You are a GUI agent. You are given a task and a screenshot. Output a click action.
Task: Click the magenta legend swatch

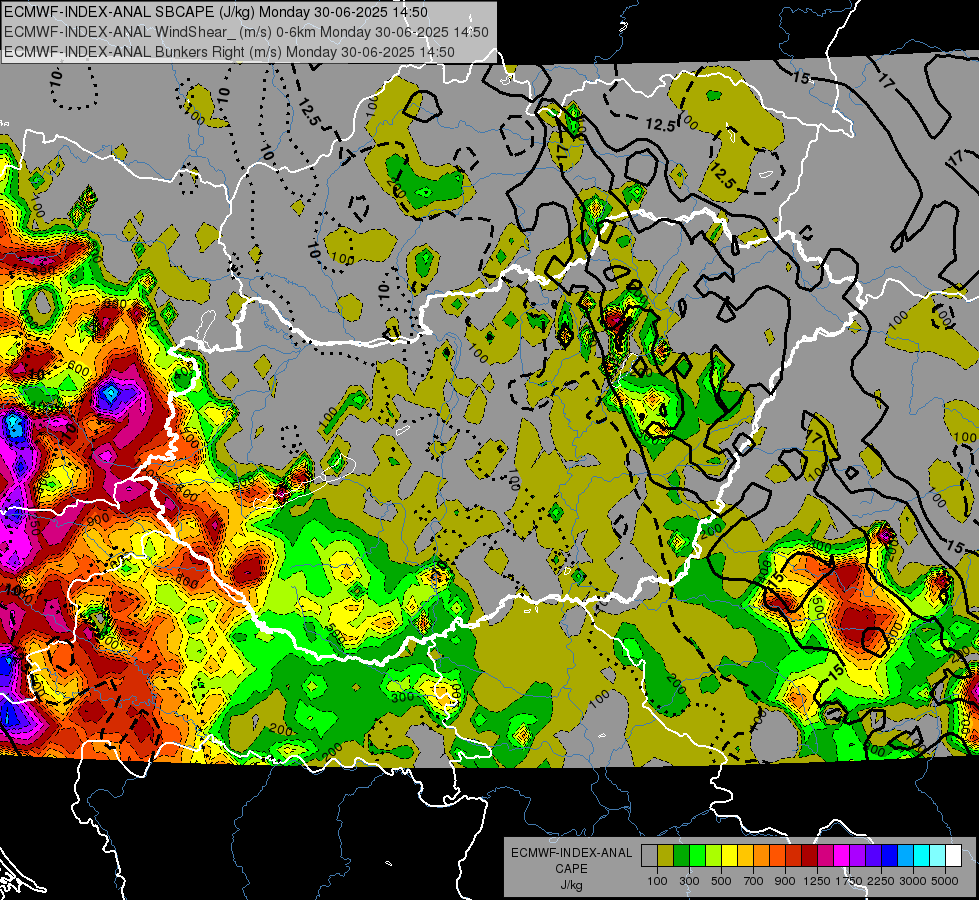coord(842,856)
